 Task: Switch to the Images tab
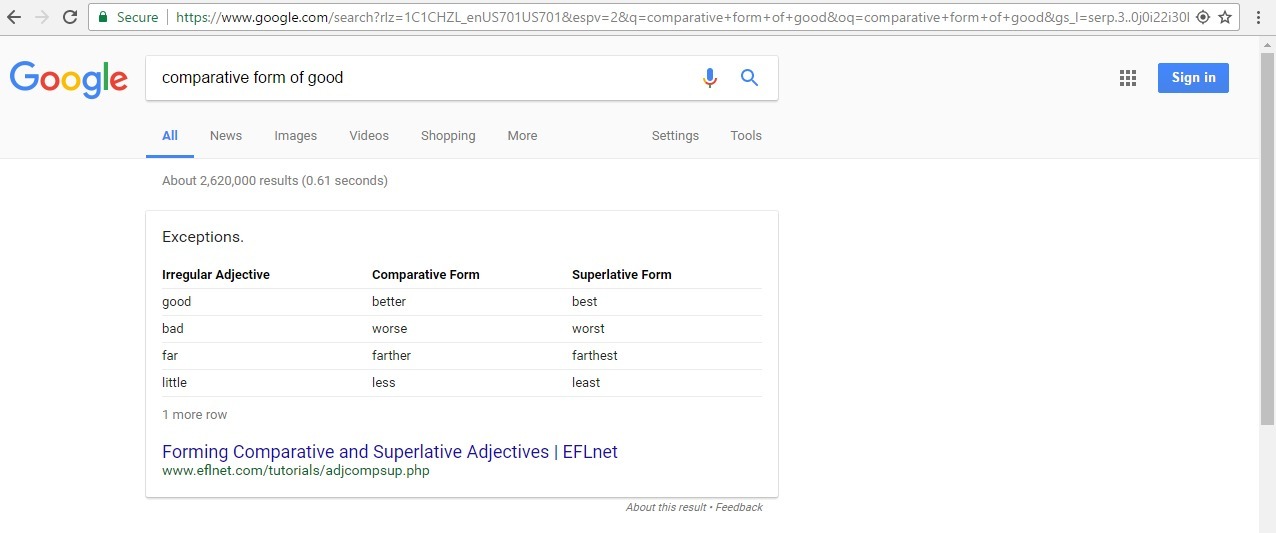tap(295, 136)
